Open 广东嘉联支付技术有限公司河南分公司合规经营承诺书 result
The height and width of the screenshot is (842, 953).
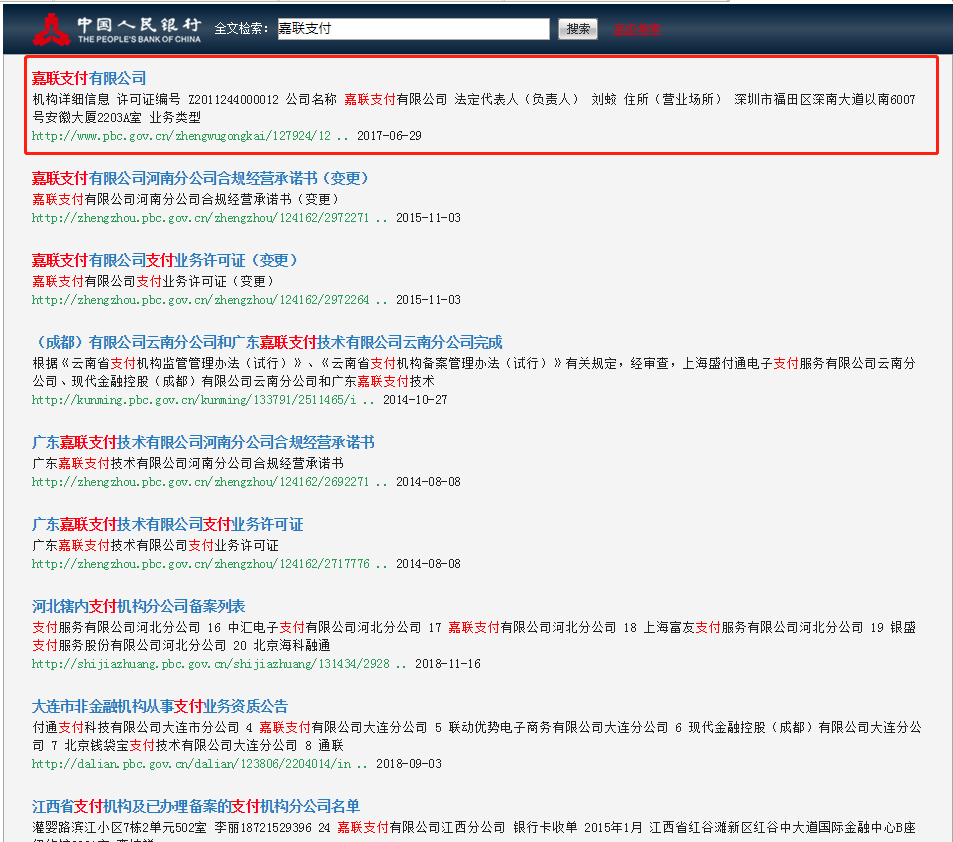click(203, 442)
